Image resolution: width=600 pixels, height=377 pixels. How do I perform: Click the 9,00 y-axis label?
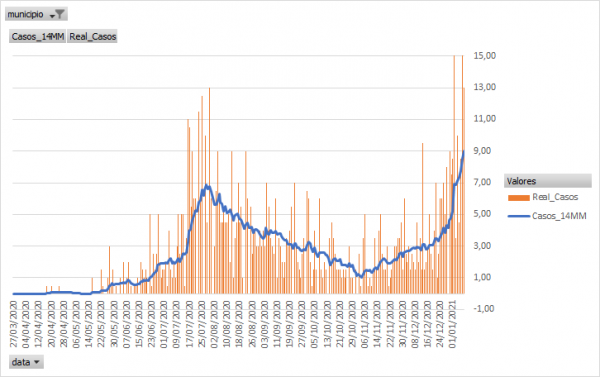point(483,151)
